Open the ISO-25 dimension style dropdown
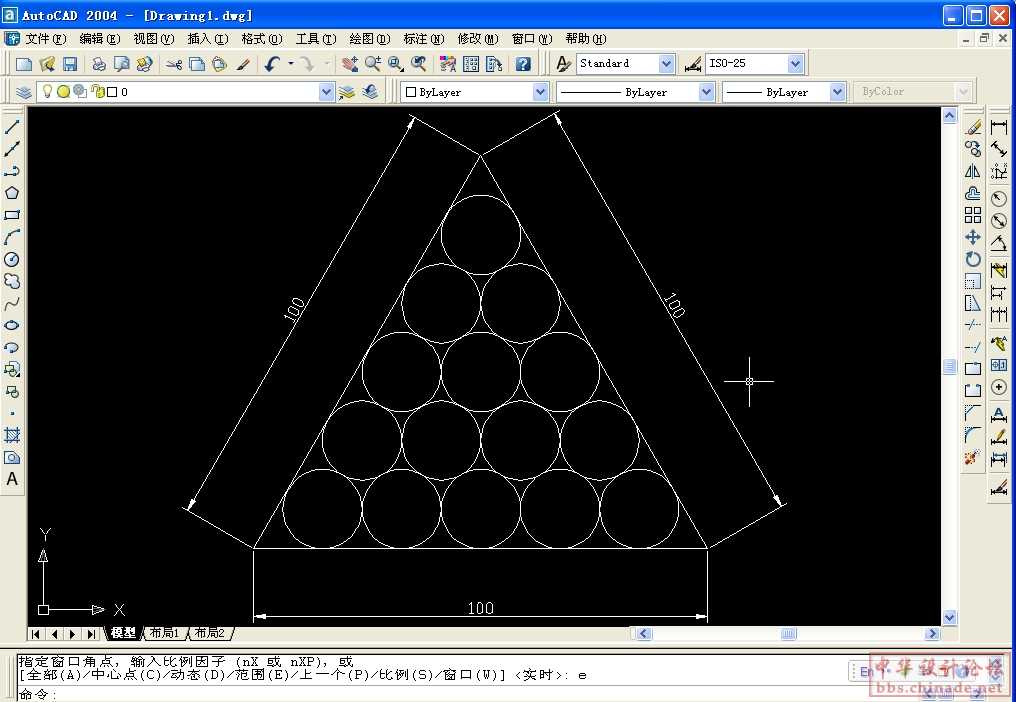Image resolution: width=1016 pixels, height=702 pixels. (795, 64)
